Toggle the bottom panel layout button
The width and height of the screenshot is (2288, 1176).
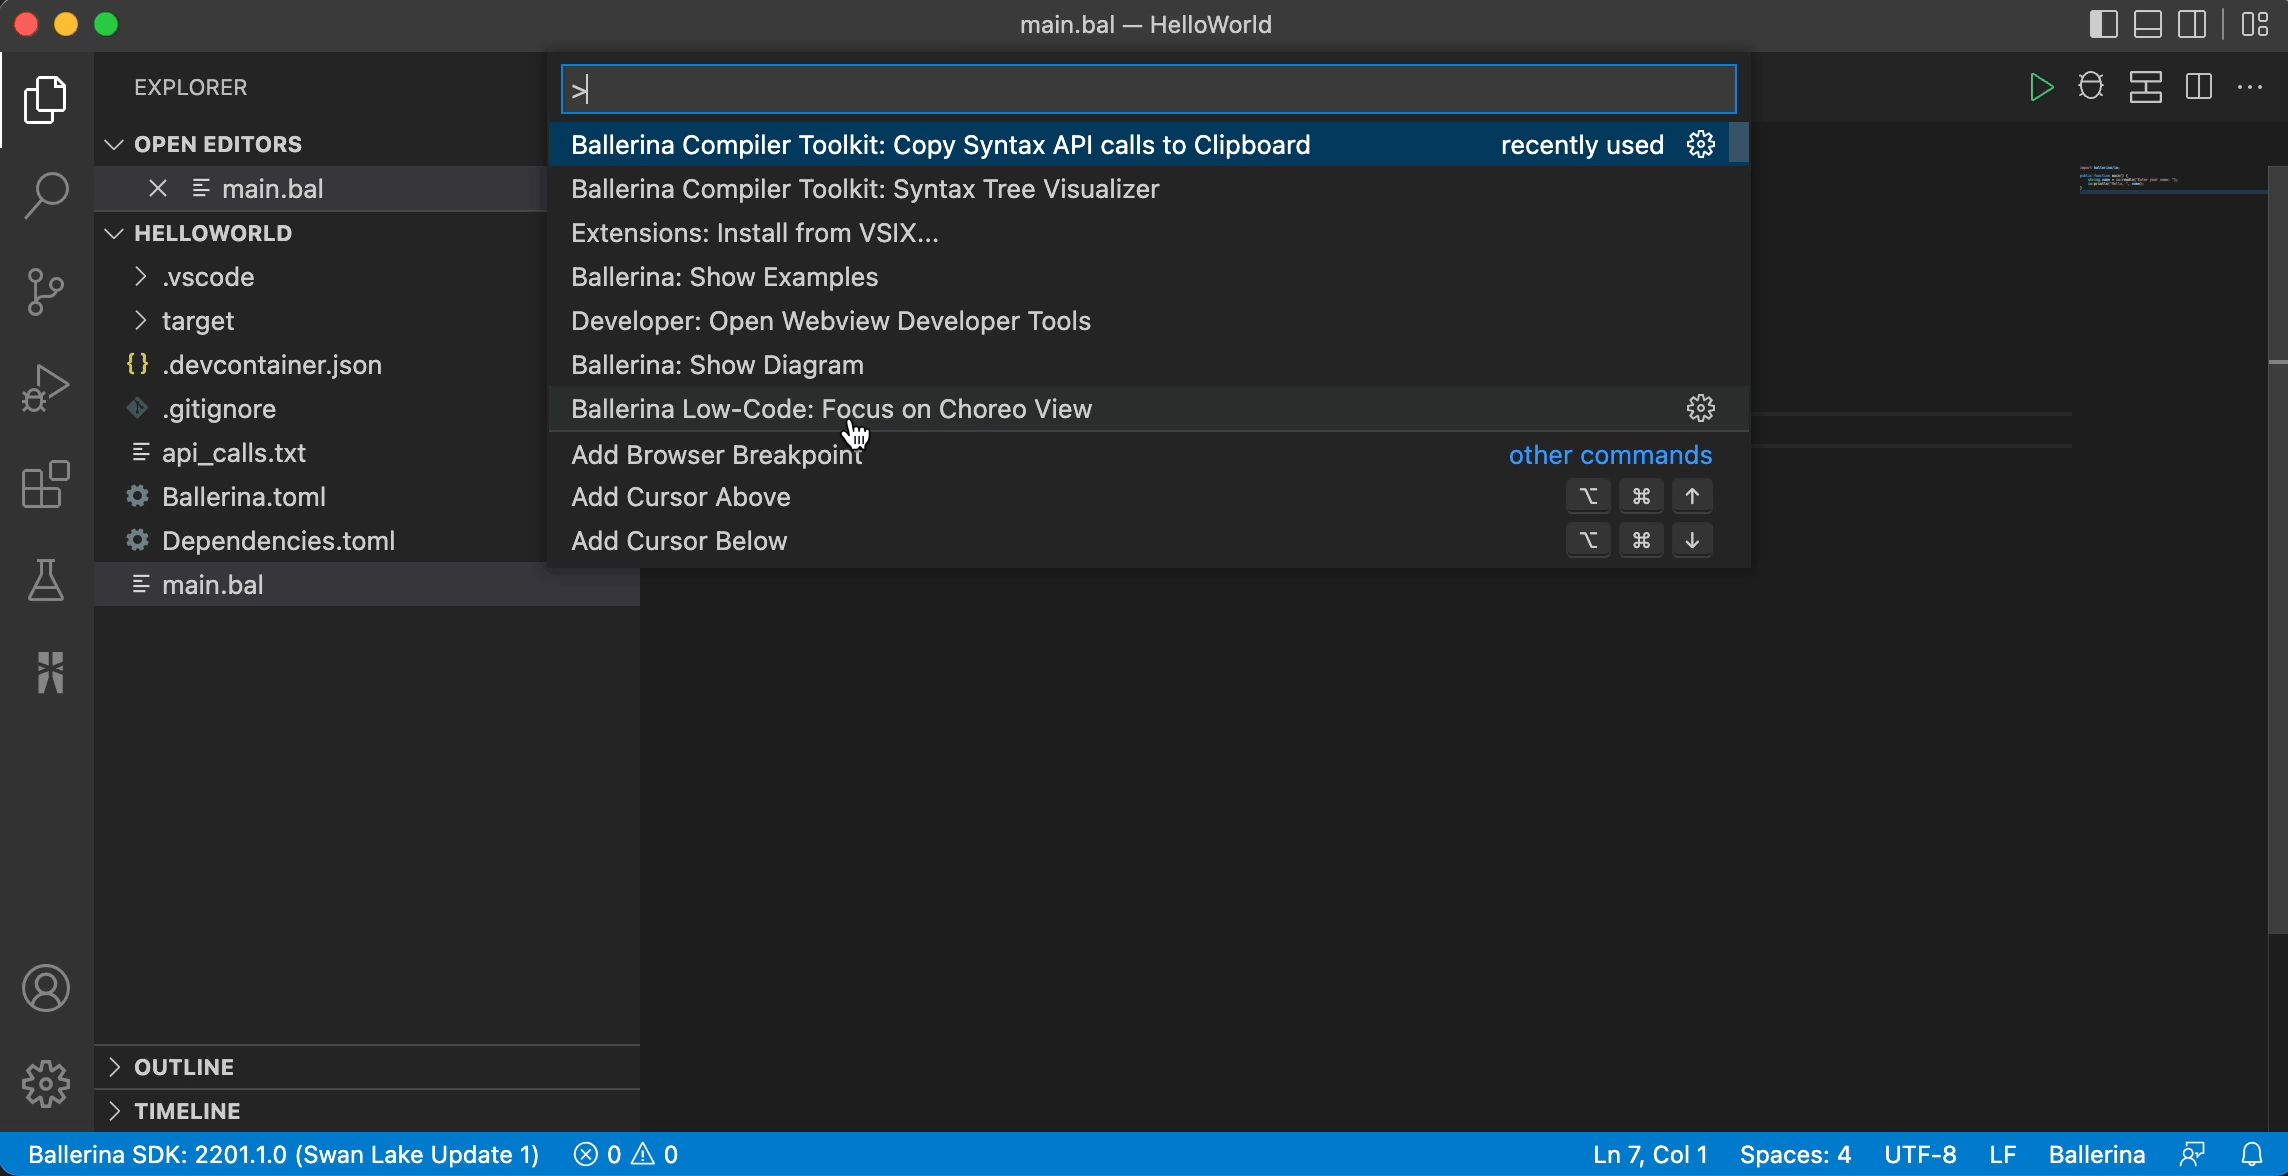(2147, 24)
